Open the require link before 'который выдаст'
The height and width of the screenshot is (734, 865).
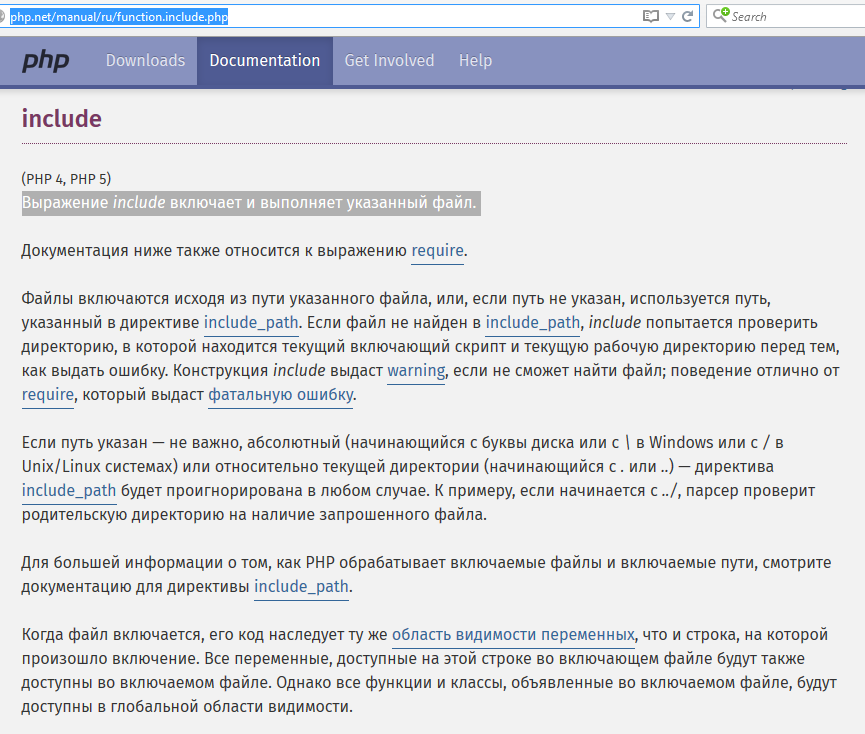tap(48, 394)
